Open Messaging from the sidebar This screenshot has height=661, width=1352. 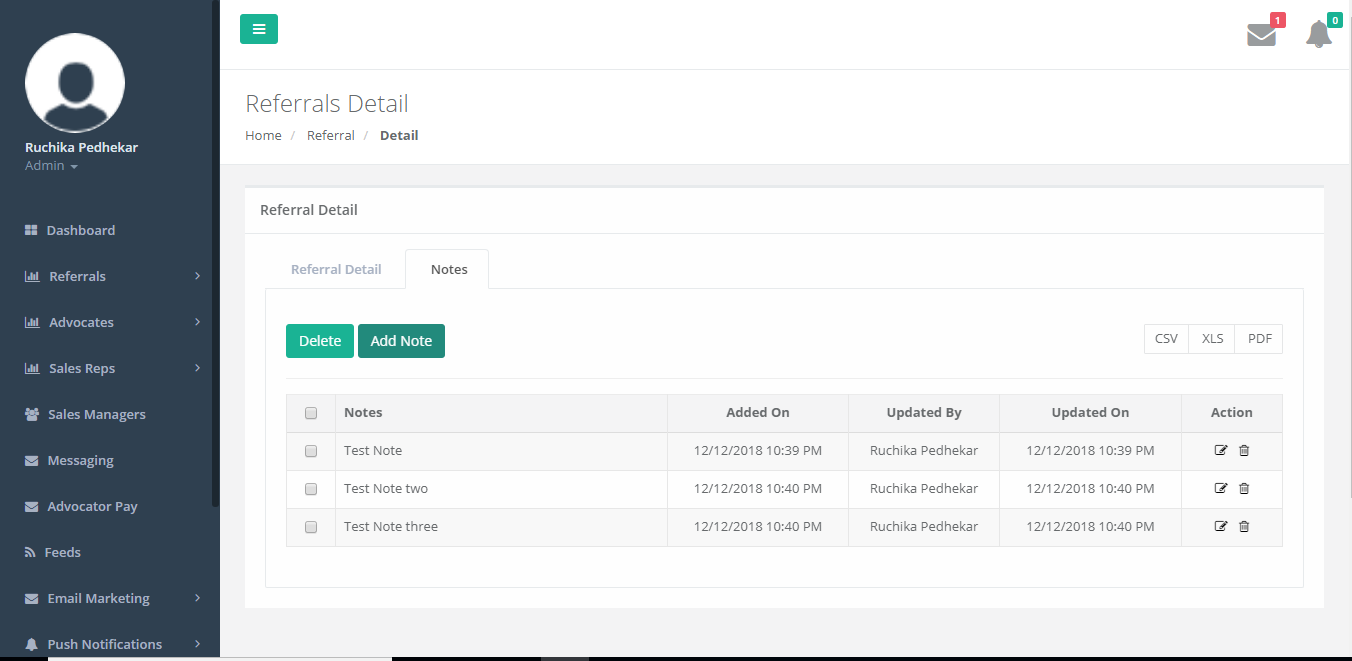(x=80, y=461)
